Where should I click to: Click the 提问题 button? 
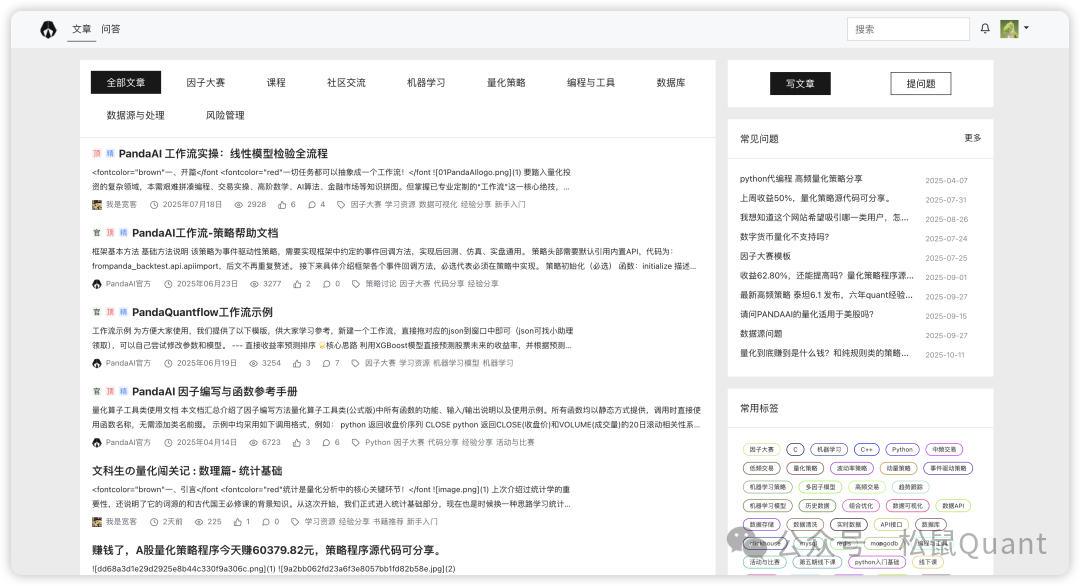(920, 83)
